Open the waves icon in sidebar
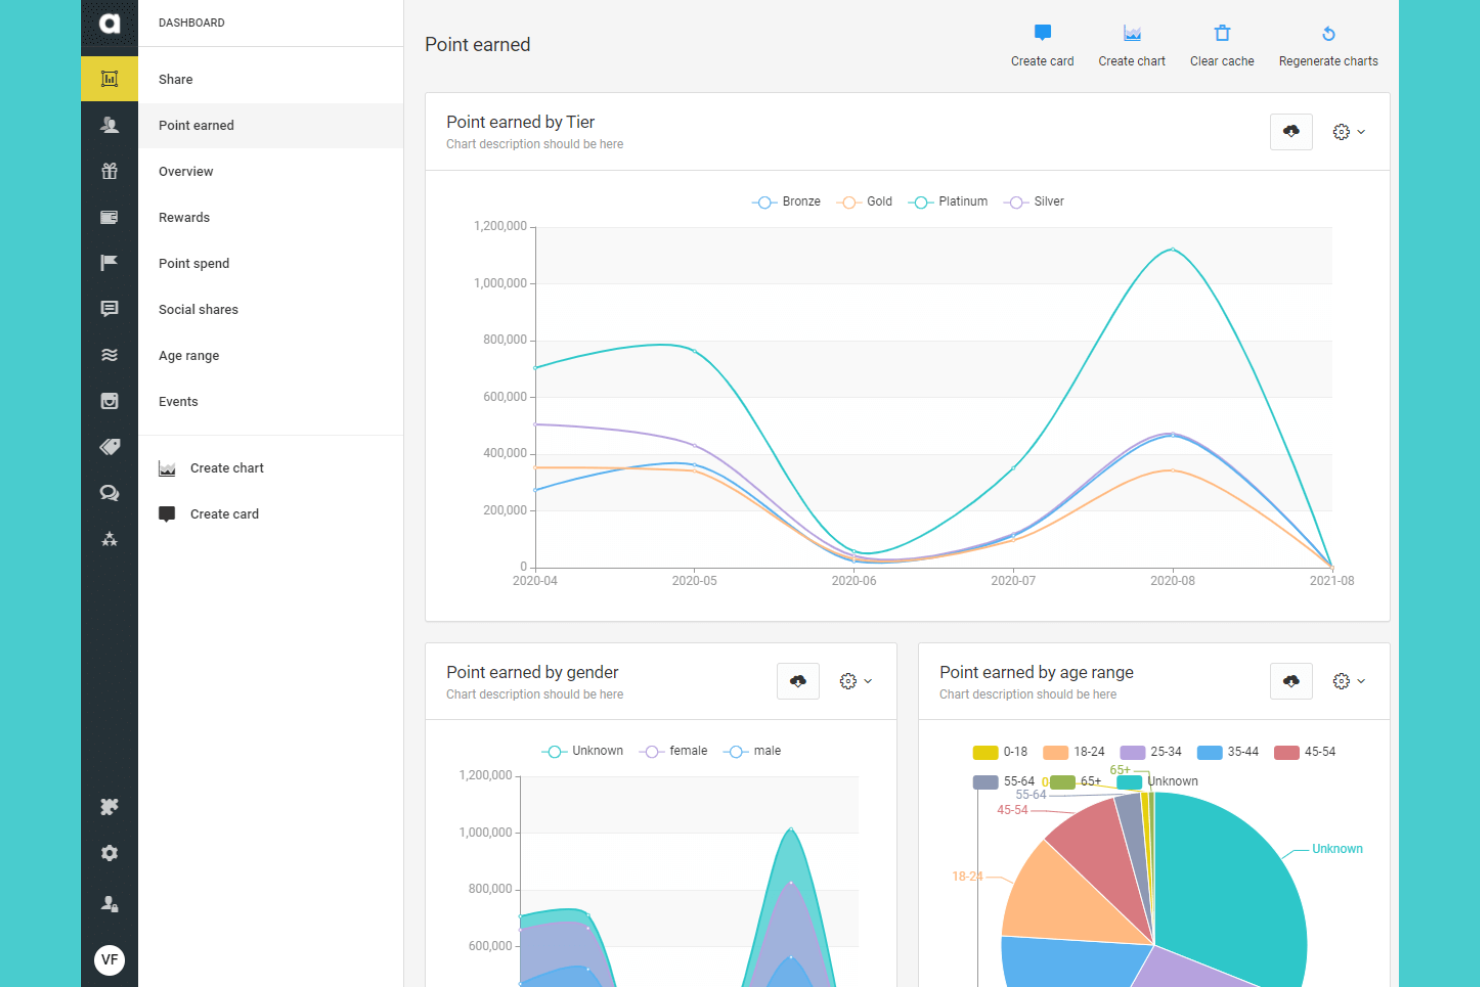Screen dimensions: 1480x987 (109, 355)
